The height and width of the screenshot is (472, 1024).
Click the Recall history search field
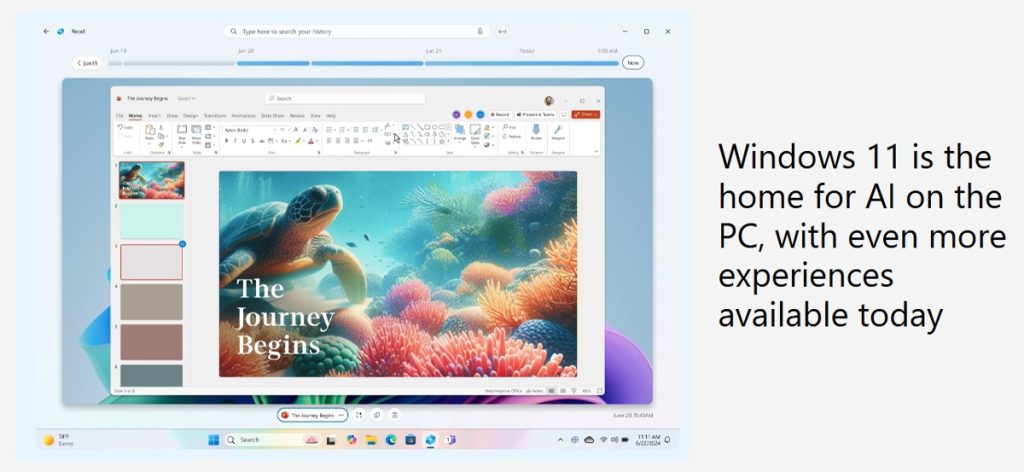tap(350, 31)
